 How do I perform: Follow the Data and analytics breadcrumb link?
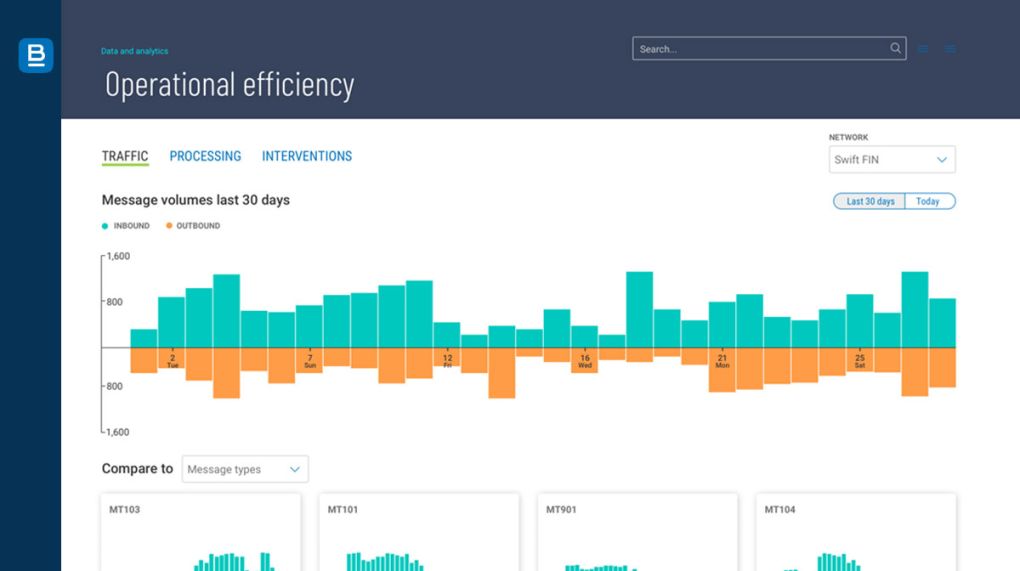(x=134, y=51)
